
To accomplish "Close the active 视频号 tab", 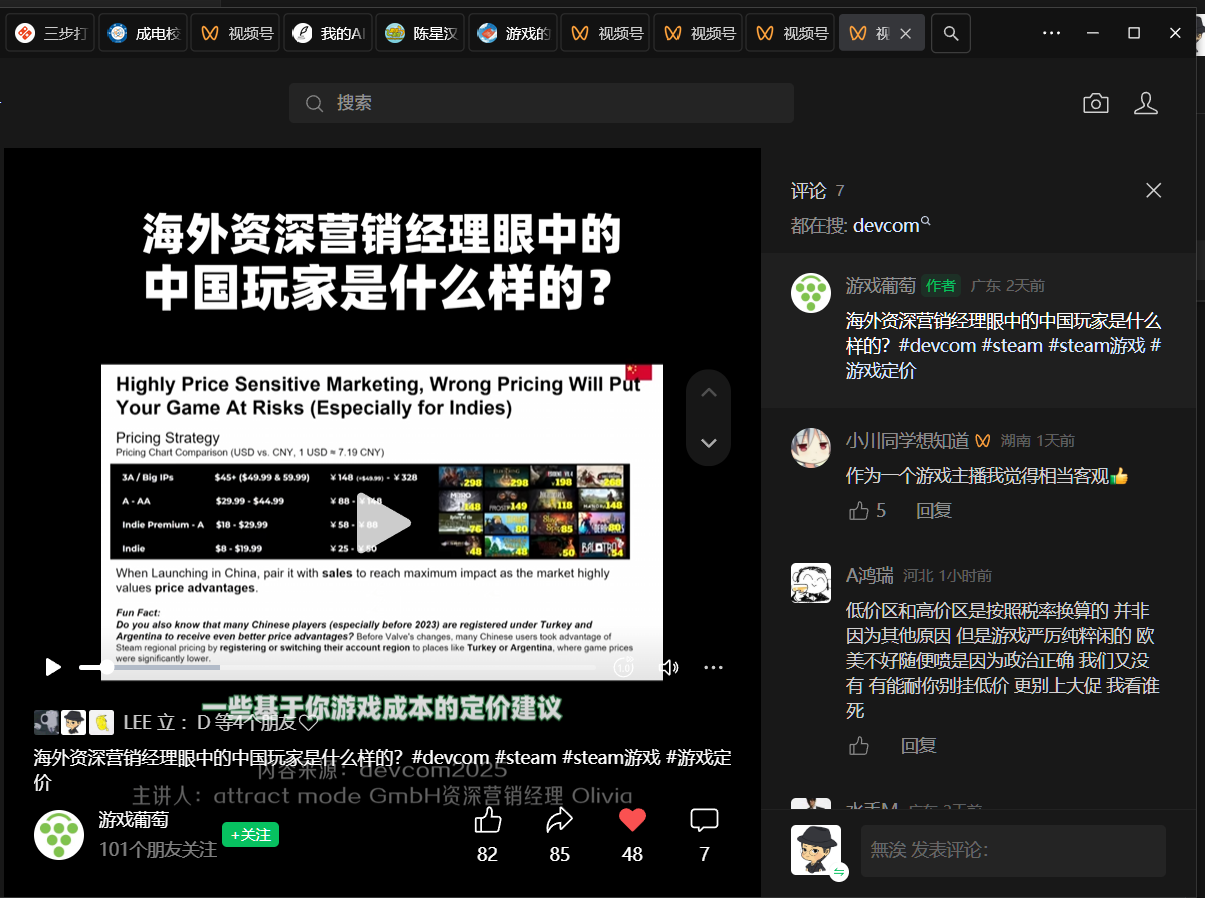I will (905, 33).
